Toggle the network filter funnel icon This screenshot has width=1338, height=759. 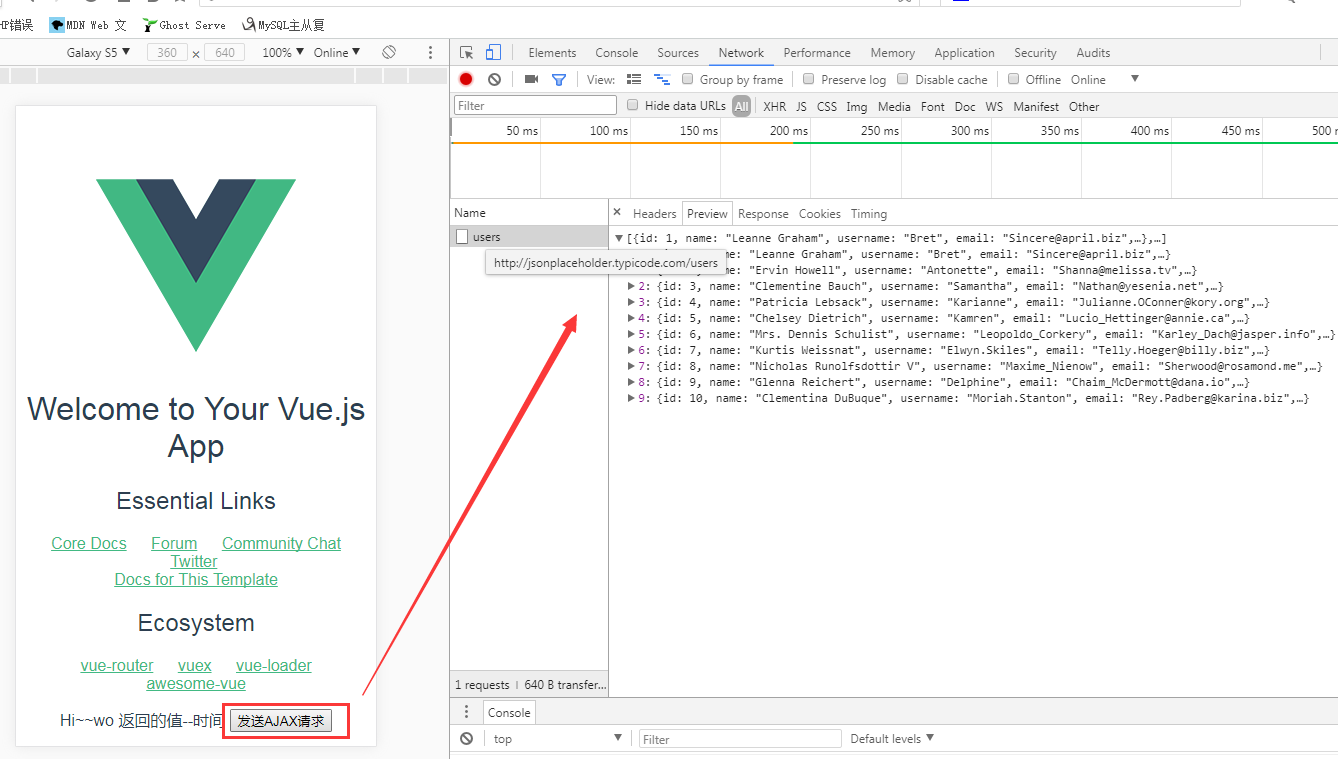click(x=559, y=79)
